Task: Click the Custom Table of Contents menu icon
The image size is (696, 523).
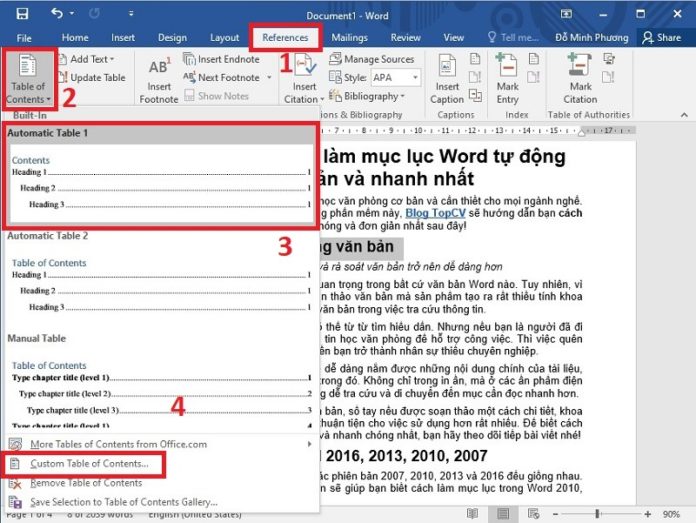Action: (x=15, y=464)
